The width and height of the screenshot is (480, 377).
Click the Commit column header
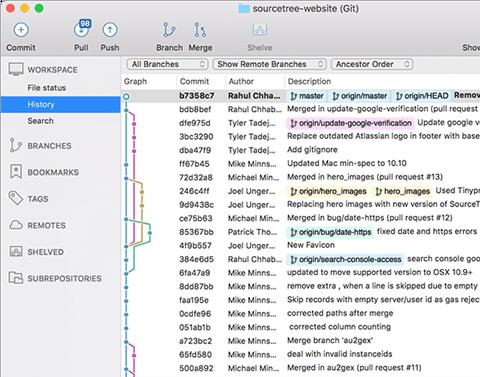pyautogui.click(x=194, y=81)
